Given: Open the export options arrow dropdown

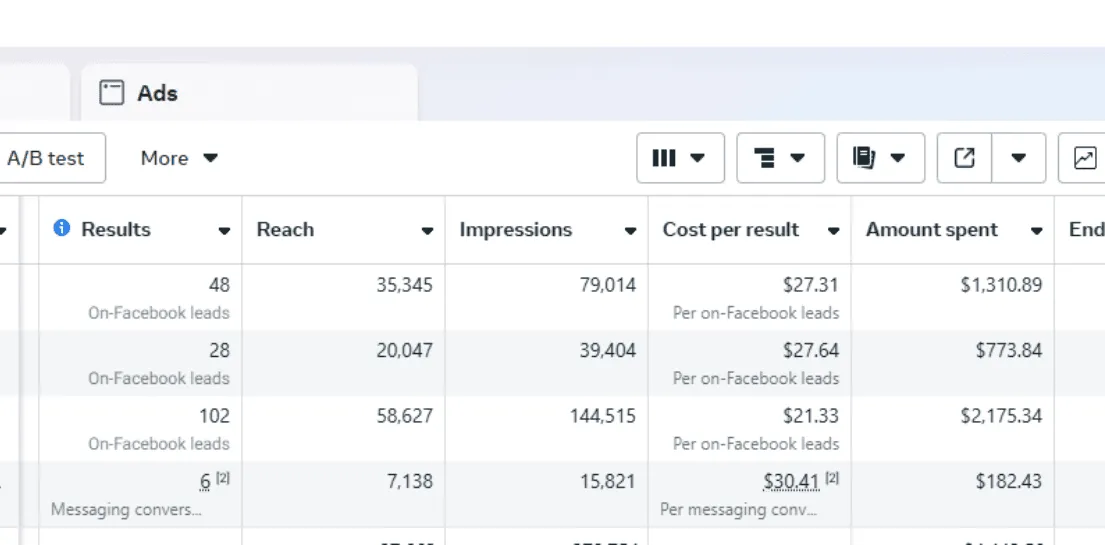Looking at the screenshot, I should pos(1018,158).
